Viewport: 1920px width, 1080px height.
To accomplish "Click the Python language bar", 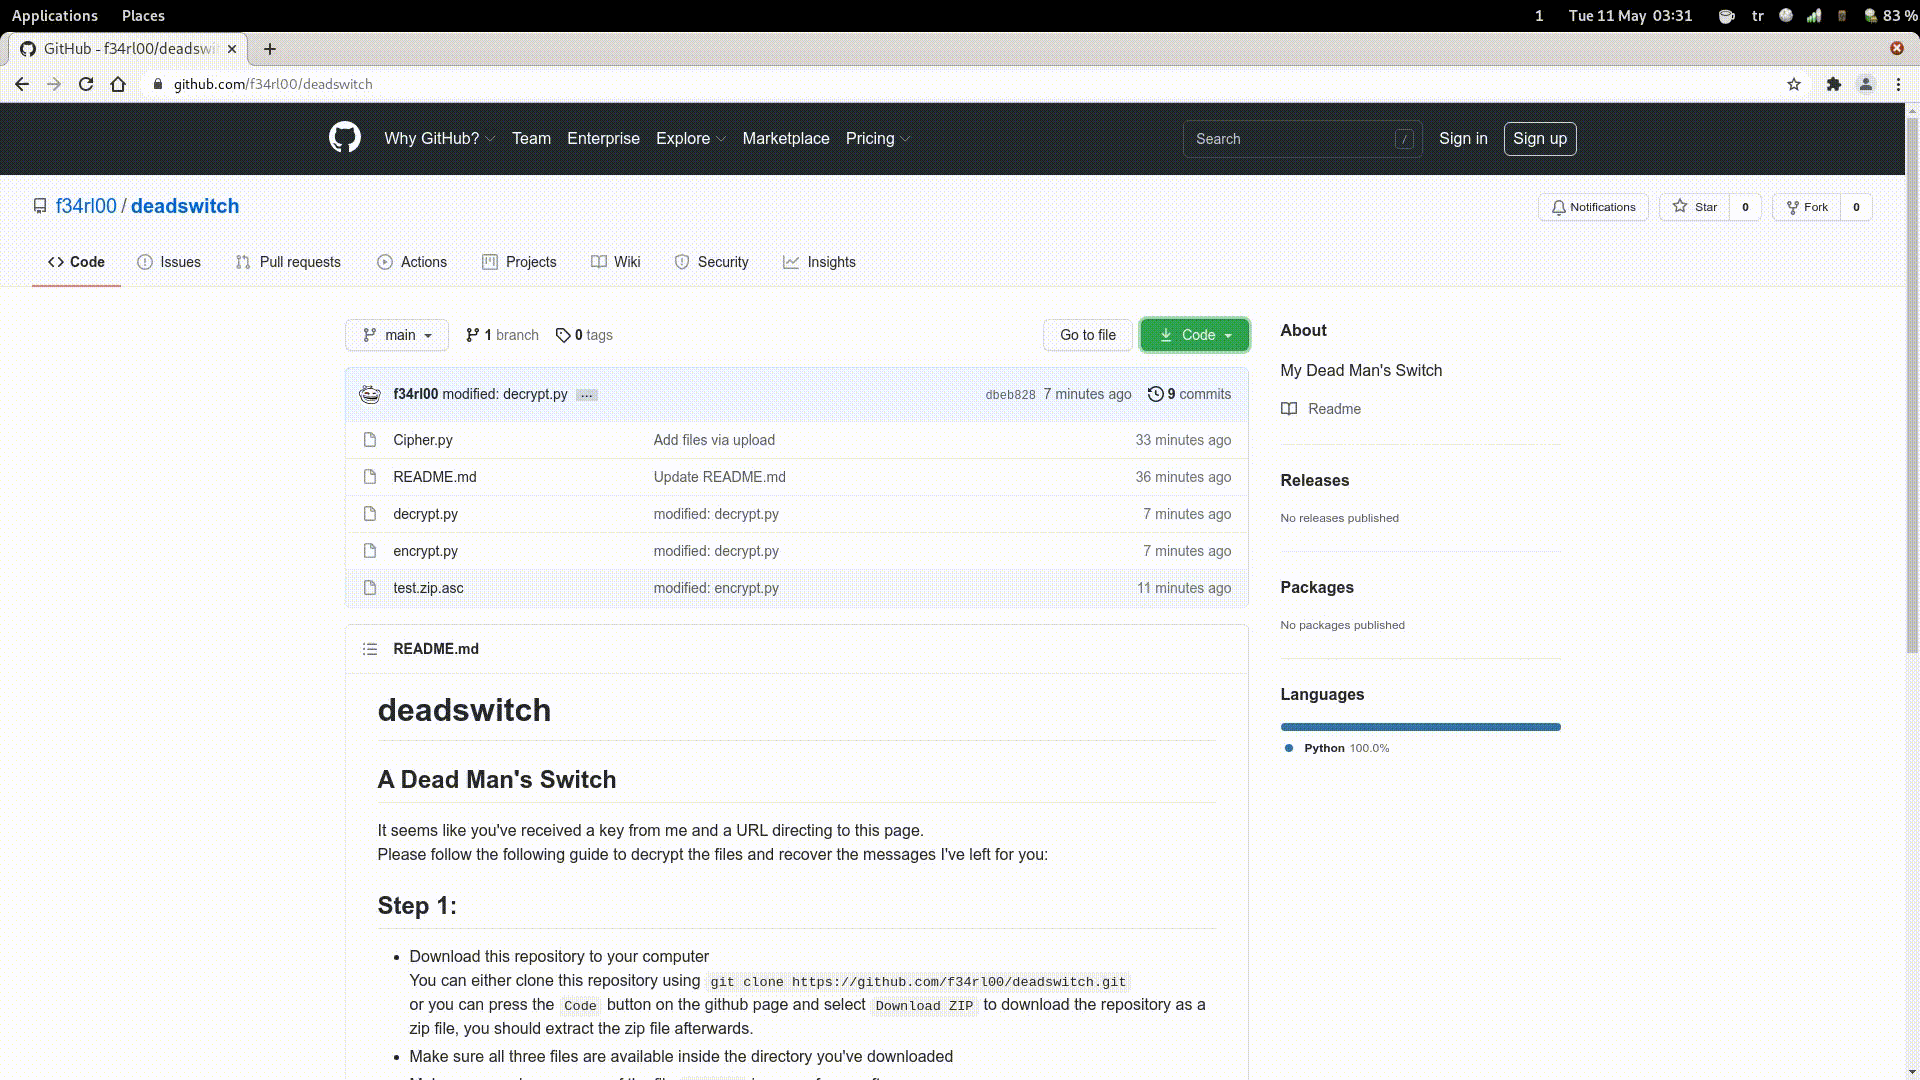I will pyautogui.click(x=1420, y=727).
